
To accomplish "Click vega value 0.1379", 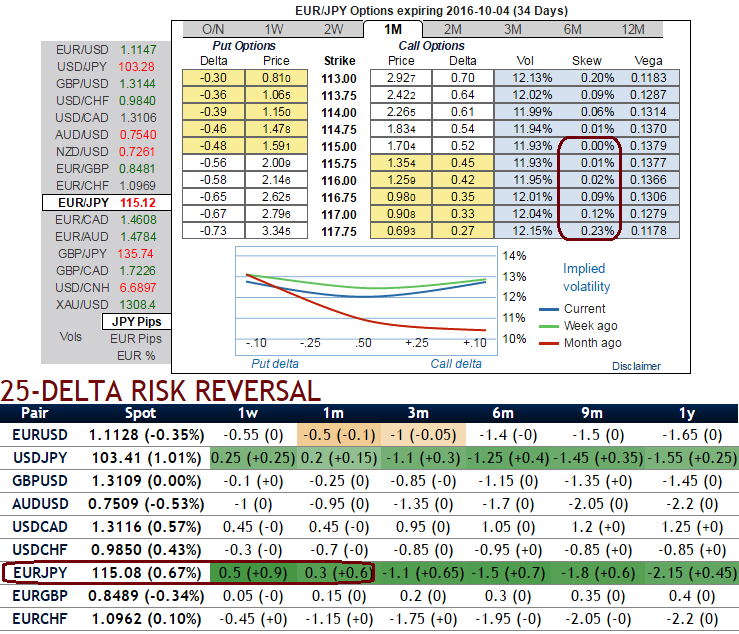I will coord(649,146).
